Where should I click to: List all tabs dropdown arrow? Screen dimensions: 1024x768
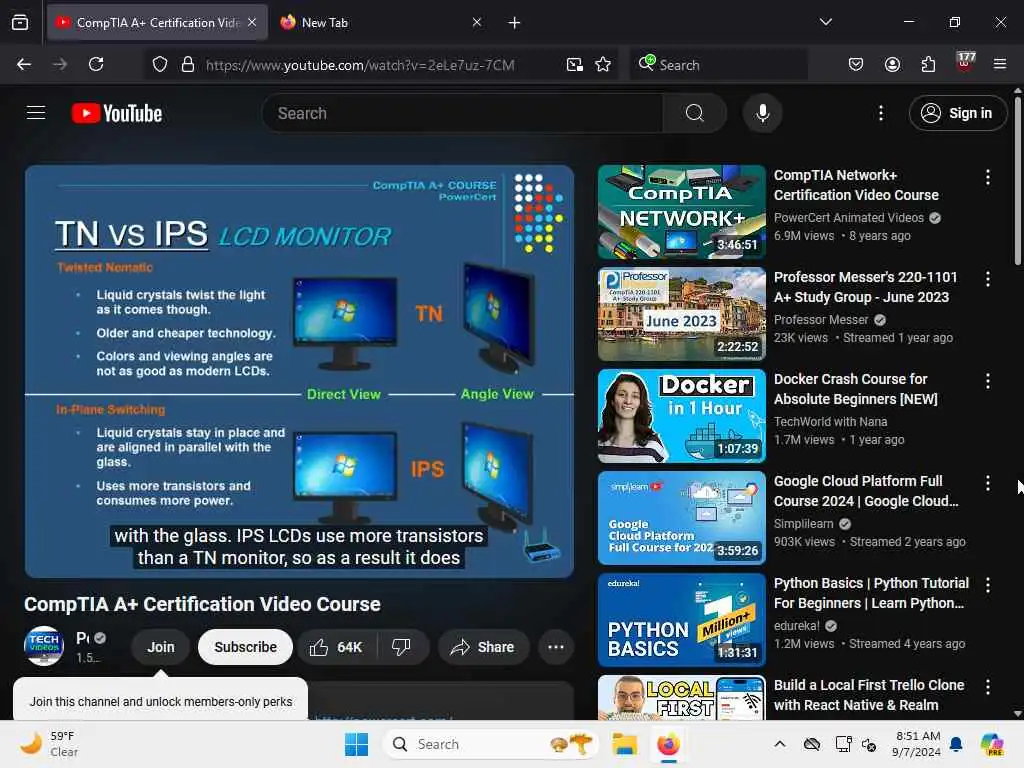tap(825, 22)
